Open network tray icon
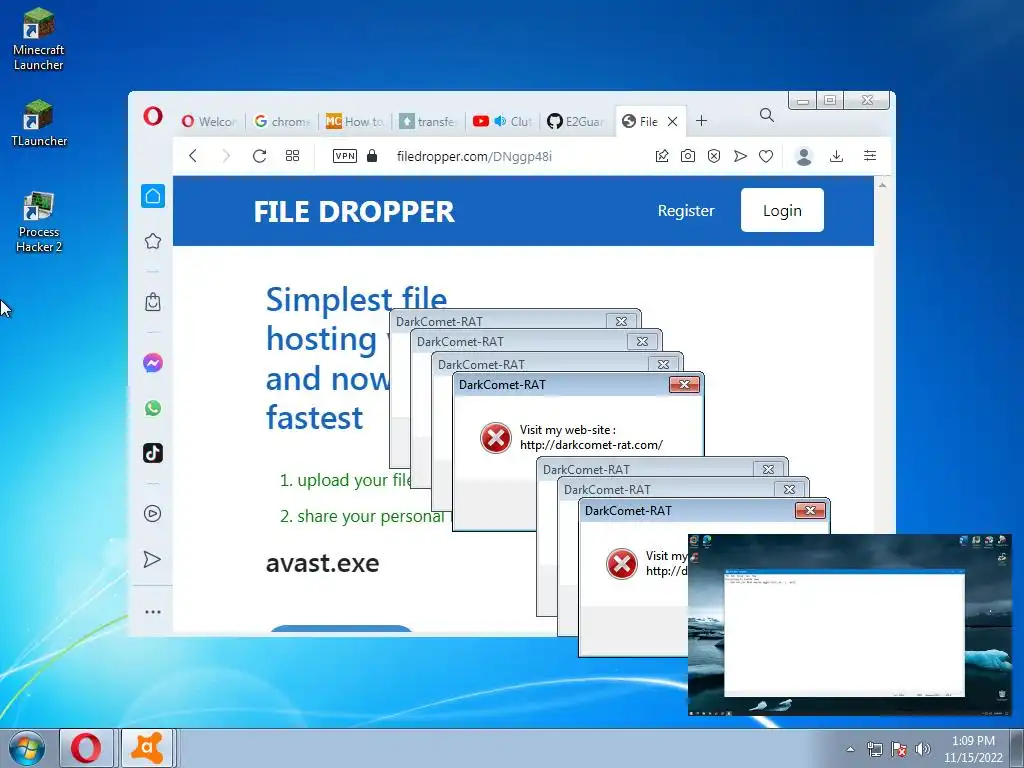This screenshot has height=768, width=1024. pyautogui.click(x=874, y=749)
